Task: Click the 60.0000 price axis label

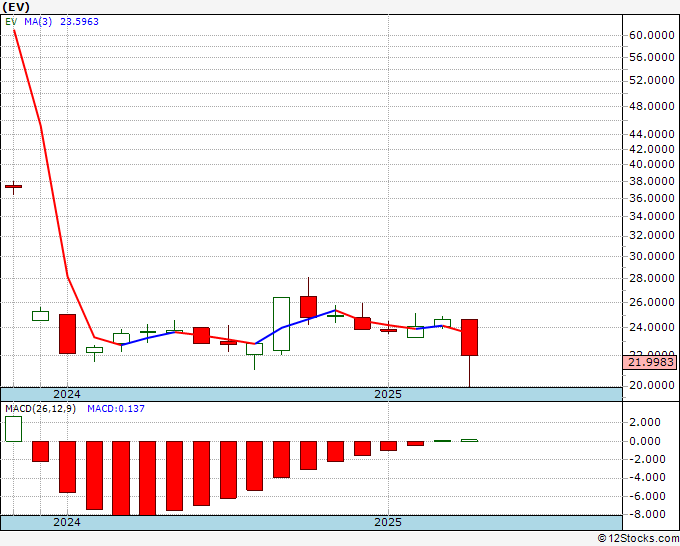Action: [651, 36]
